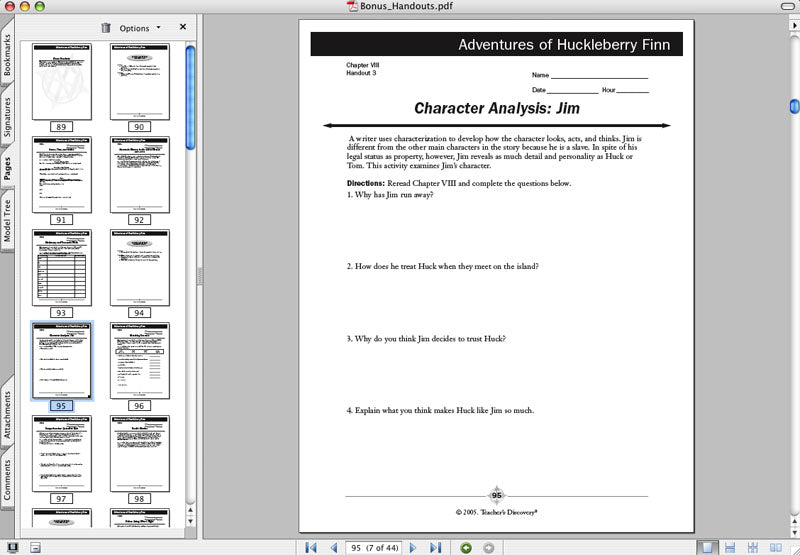The image size is (800, 555).
Task: Open the Options dropdown menu
Action: (139, 28)
